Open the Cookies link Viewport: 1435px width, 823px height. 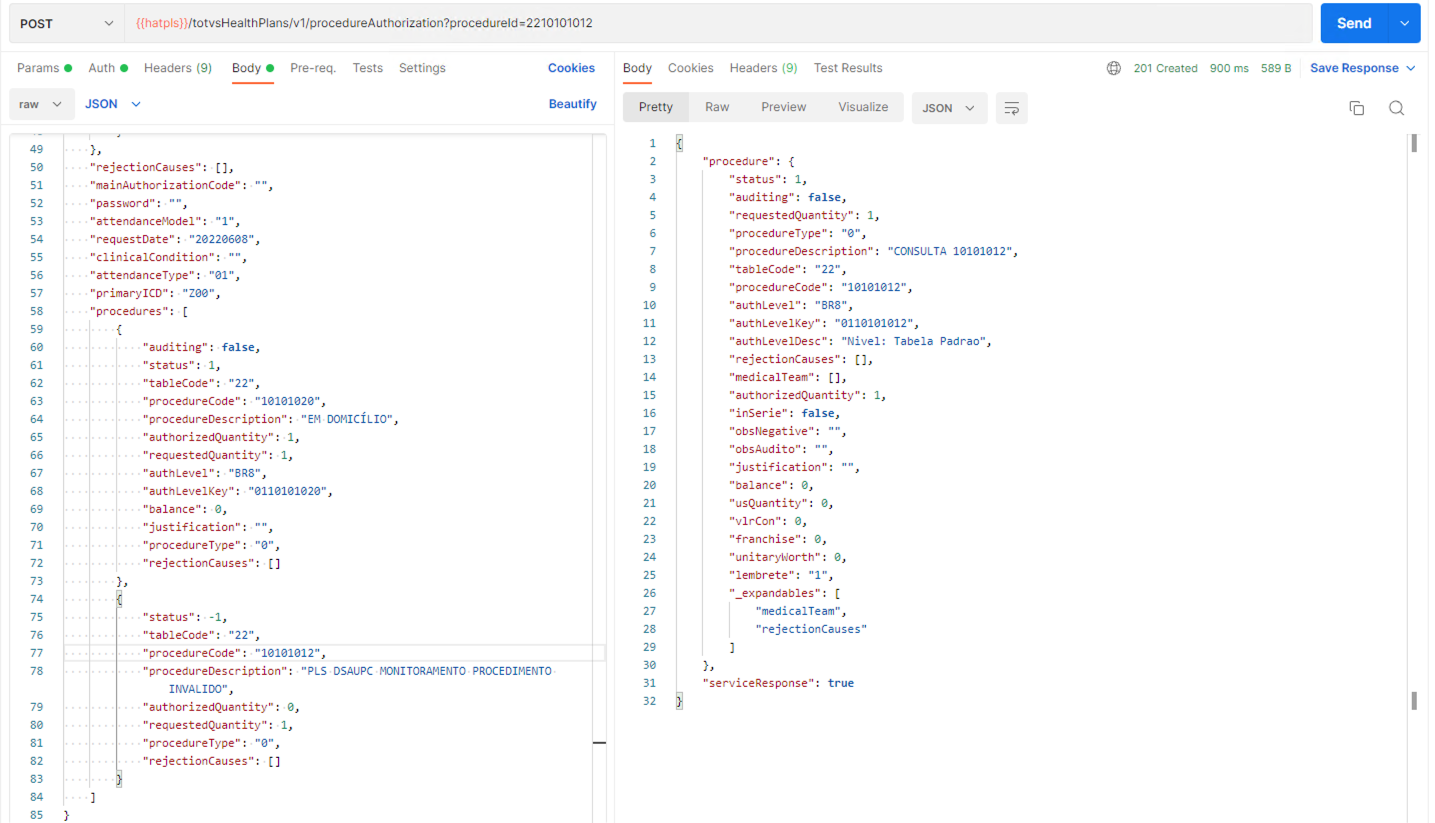click(571, 68)
